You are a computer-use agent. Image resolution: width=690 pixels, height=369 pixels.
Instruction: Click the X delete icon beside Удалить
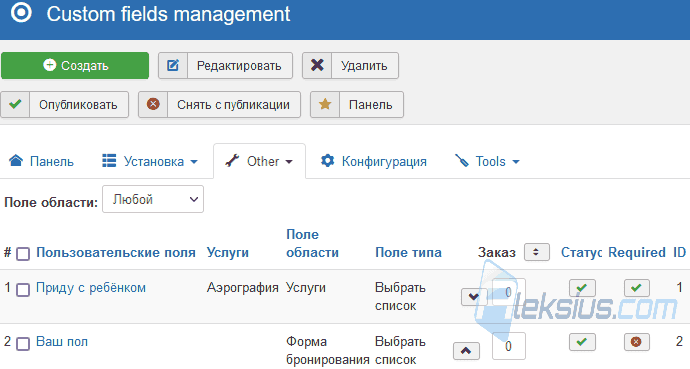click(317, 66)
